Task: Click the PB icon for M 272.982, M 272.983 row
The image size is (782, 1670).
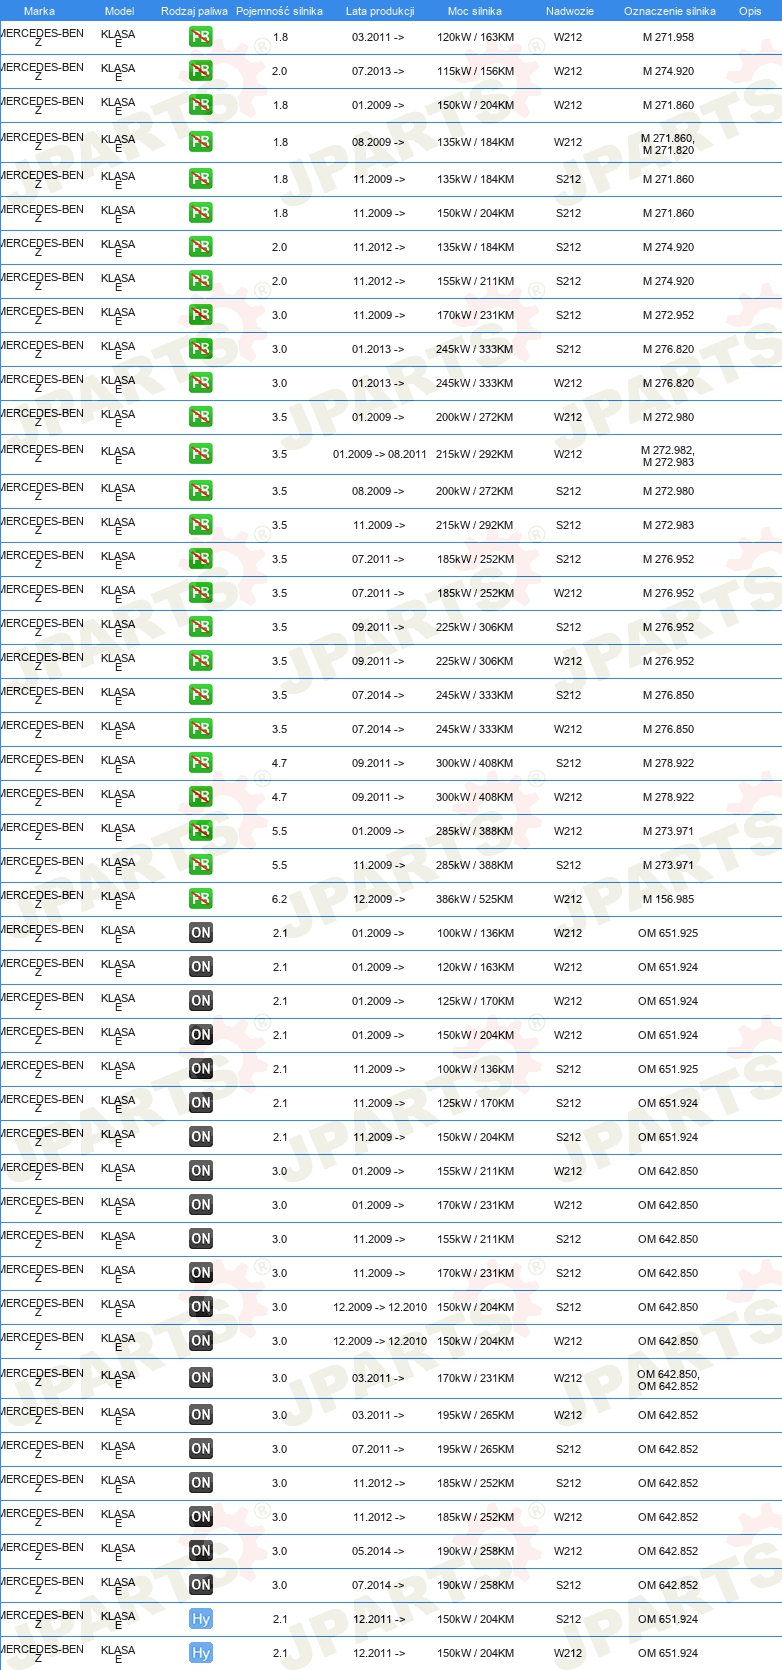Action: tap(201, 454)
